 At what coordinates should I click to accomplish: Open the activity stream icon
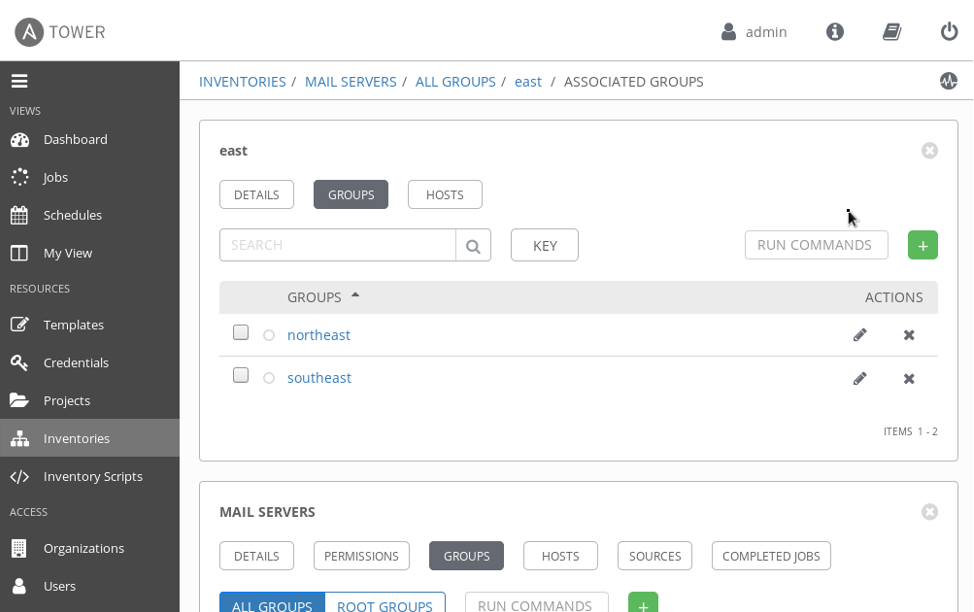click(949, 81)
